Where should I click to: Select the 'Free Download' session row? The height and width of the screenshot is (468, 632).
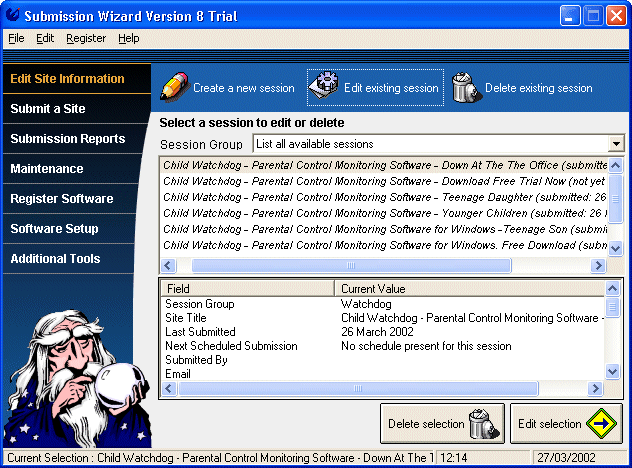(x=385, y=245)
